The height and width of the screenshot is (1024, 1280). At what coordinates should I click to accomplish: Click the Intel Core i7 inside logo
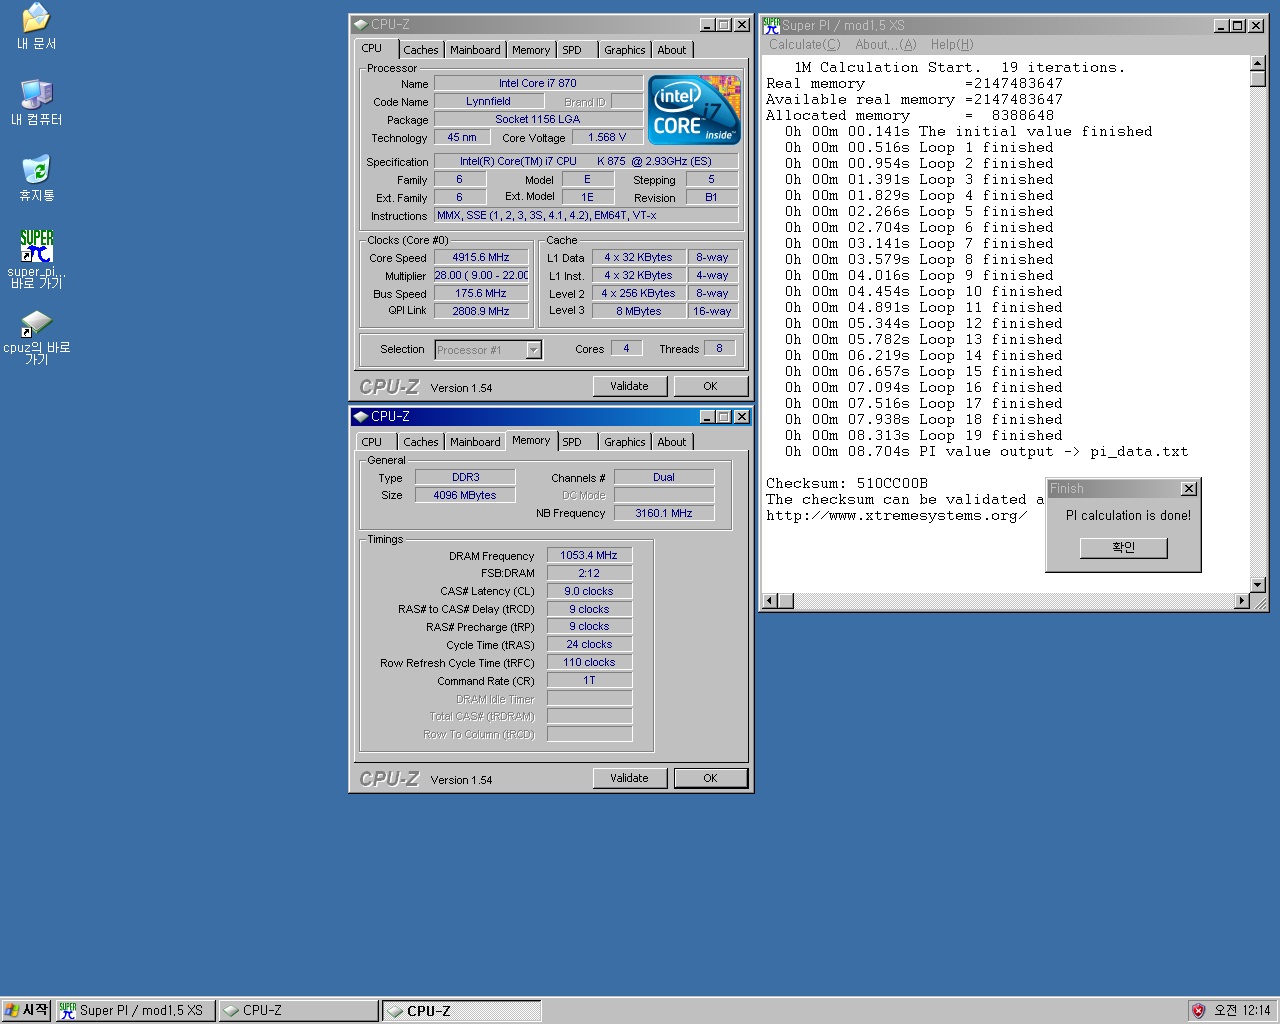(x=694, y=110)
